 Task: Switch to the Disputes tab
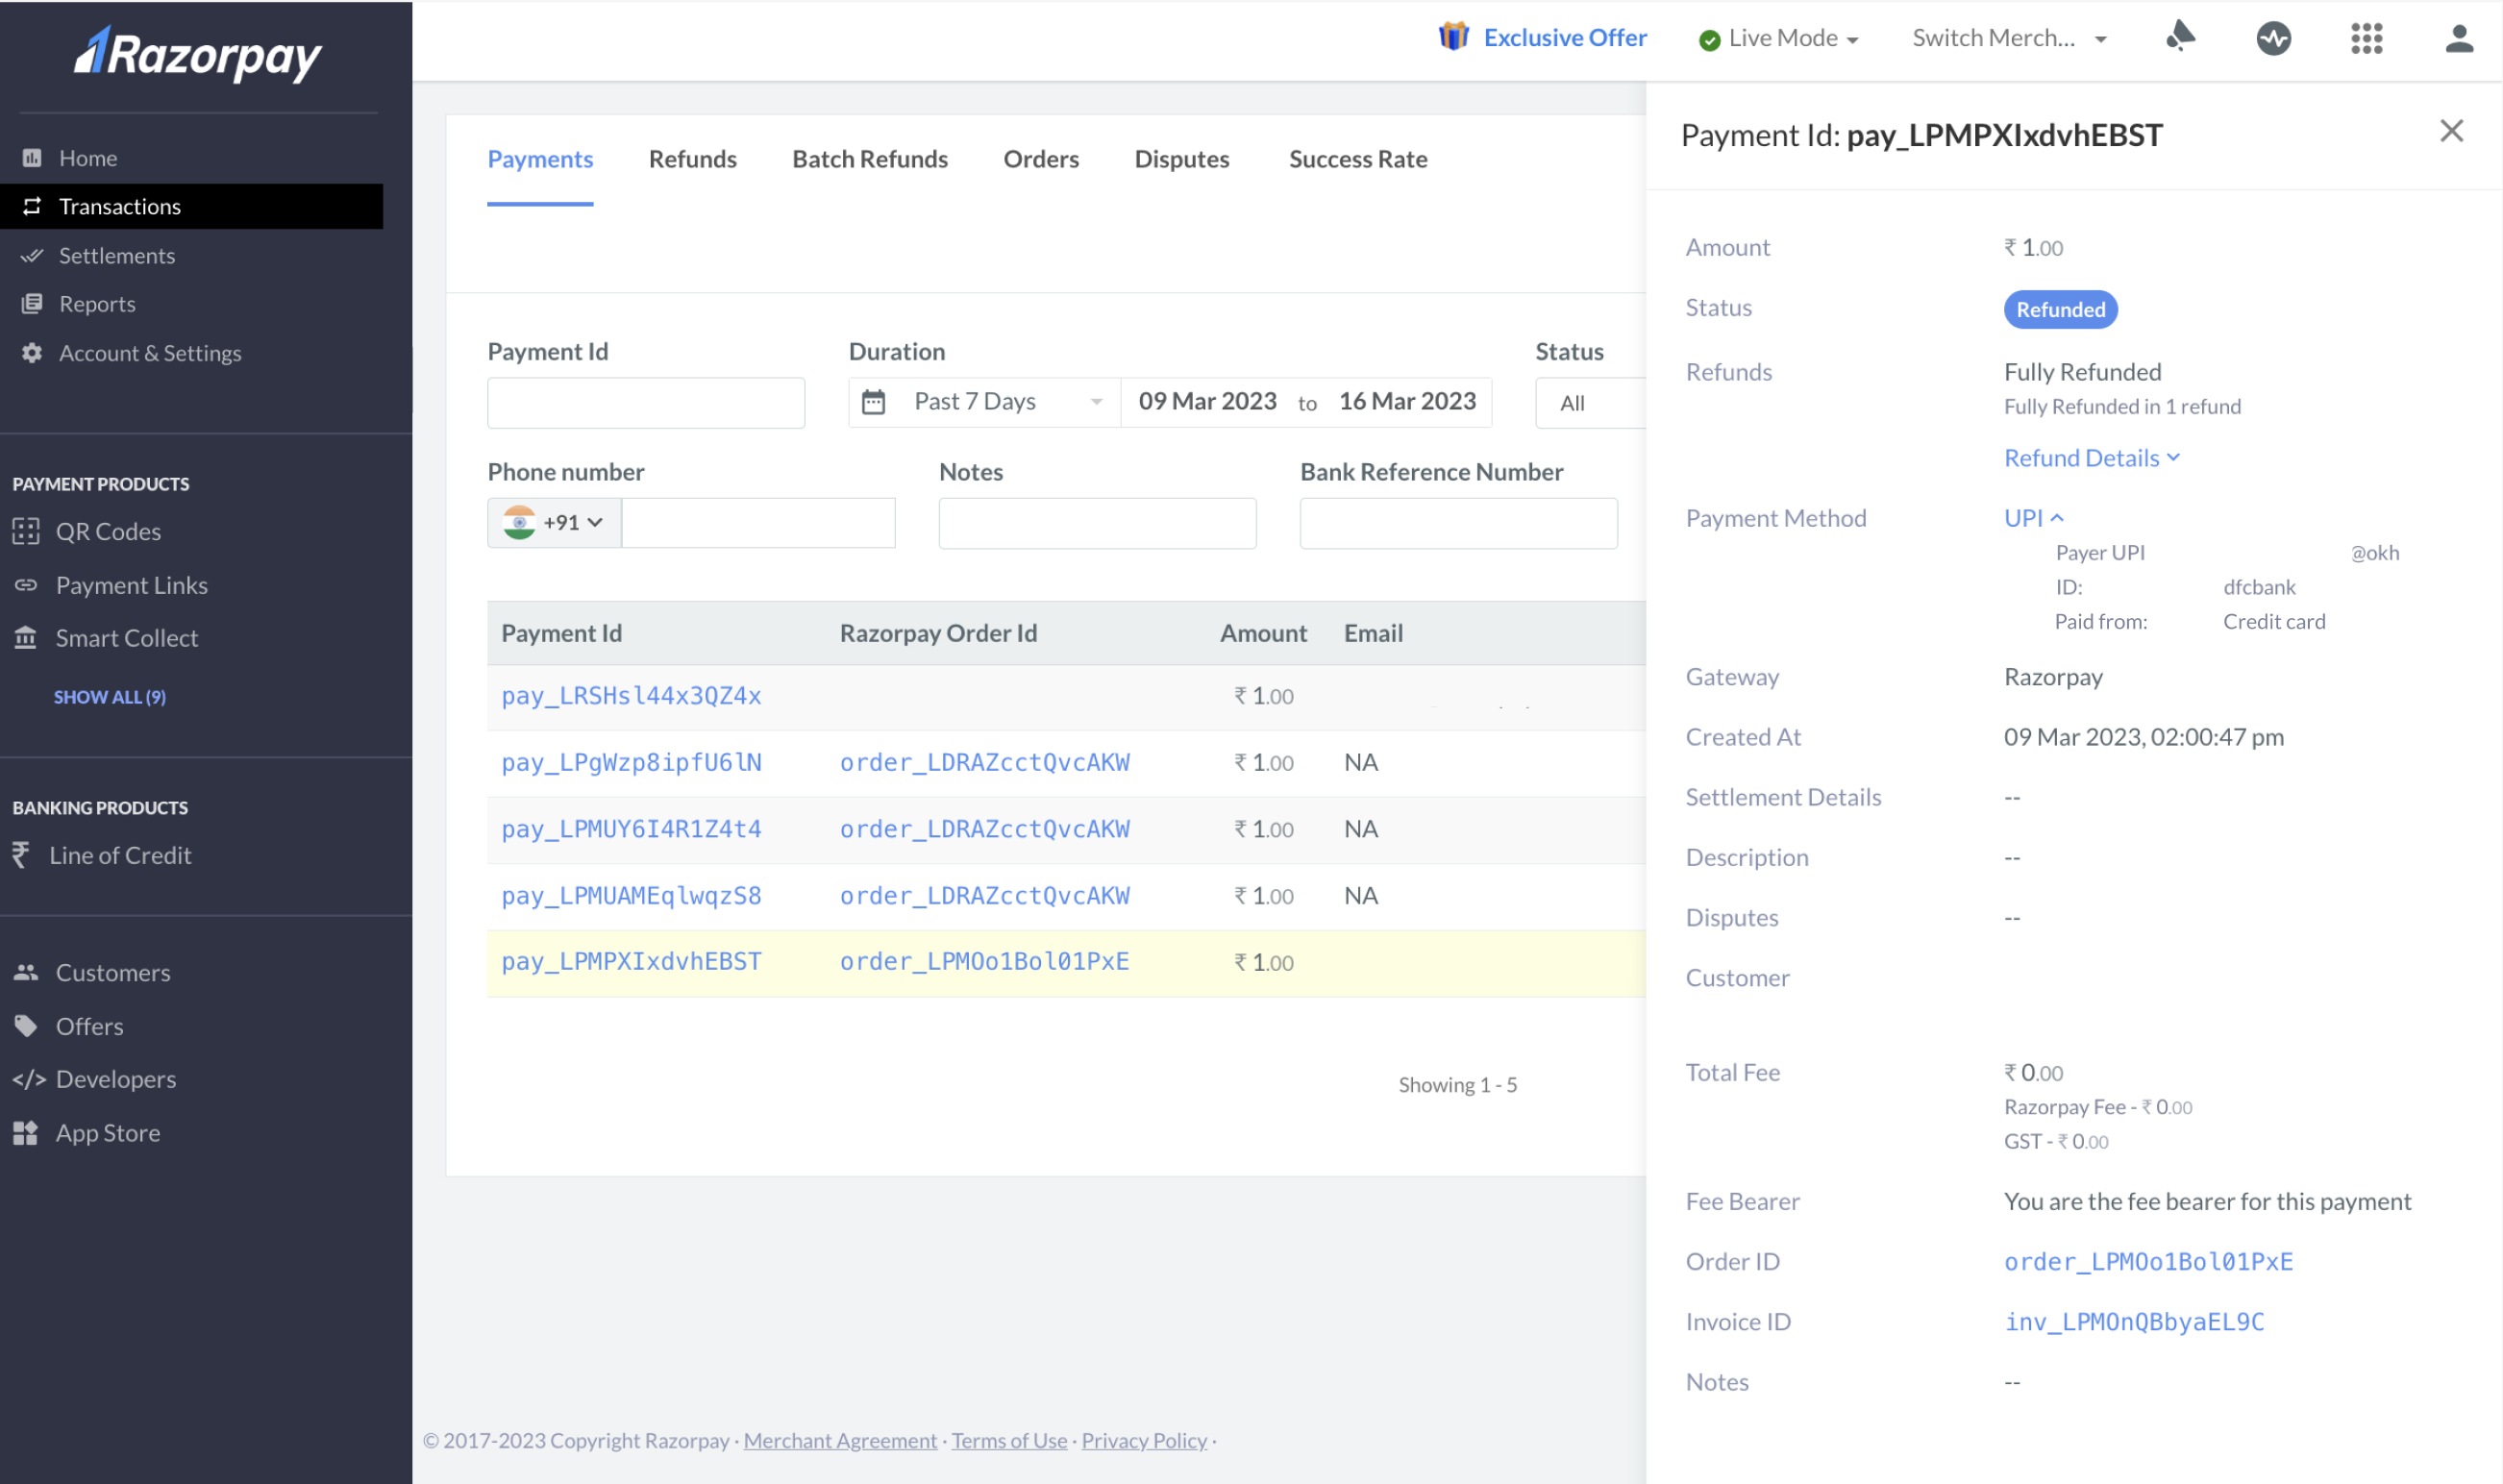click(x=1181, y=159)
